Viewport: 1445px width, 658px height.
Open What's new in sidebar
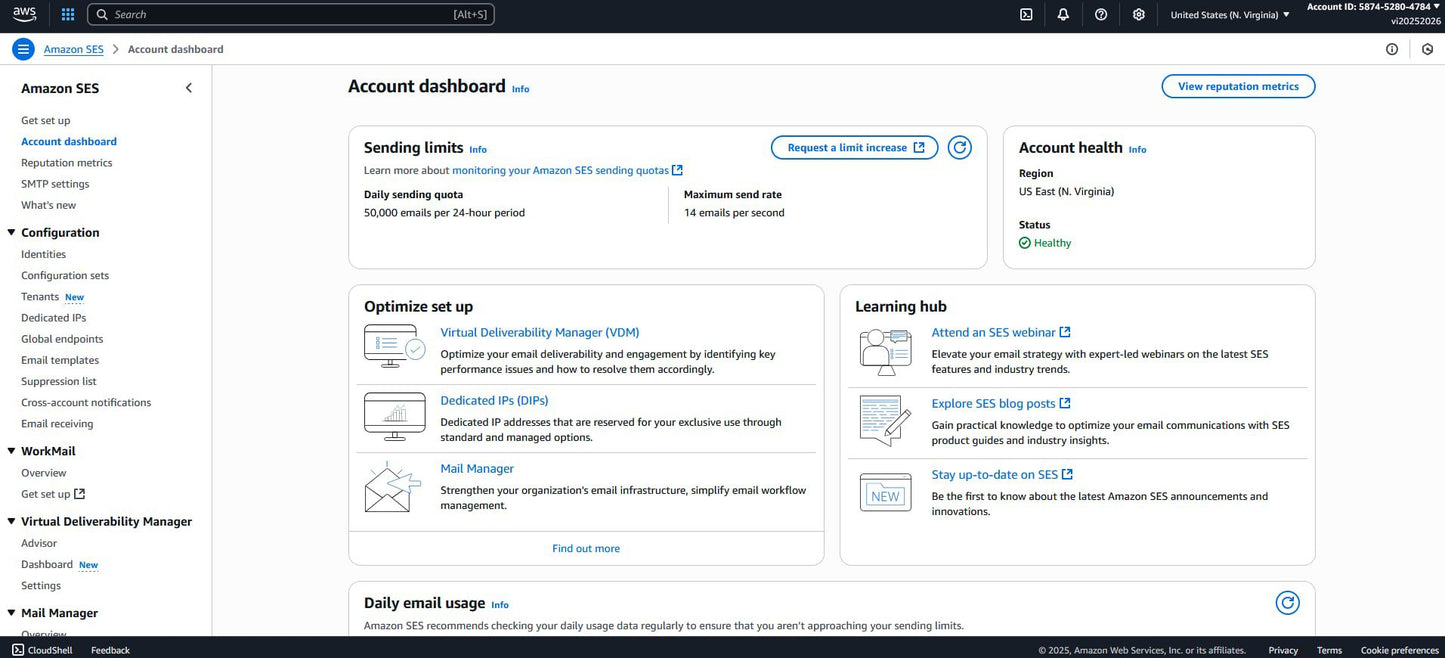[x=48, y=205]
